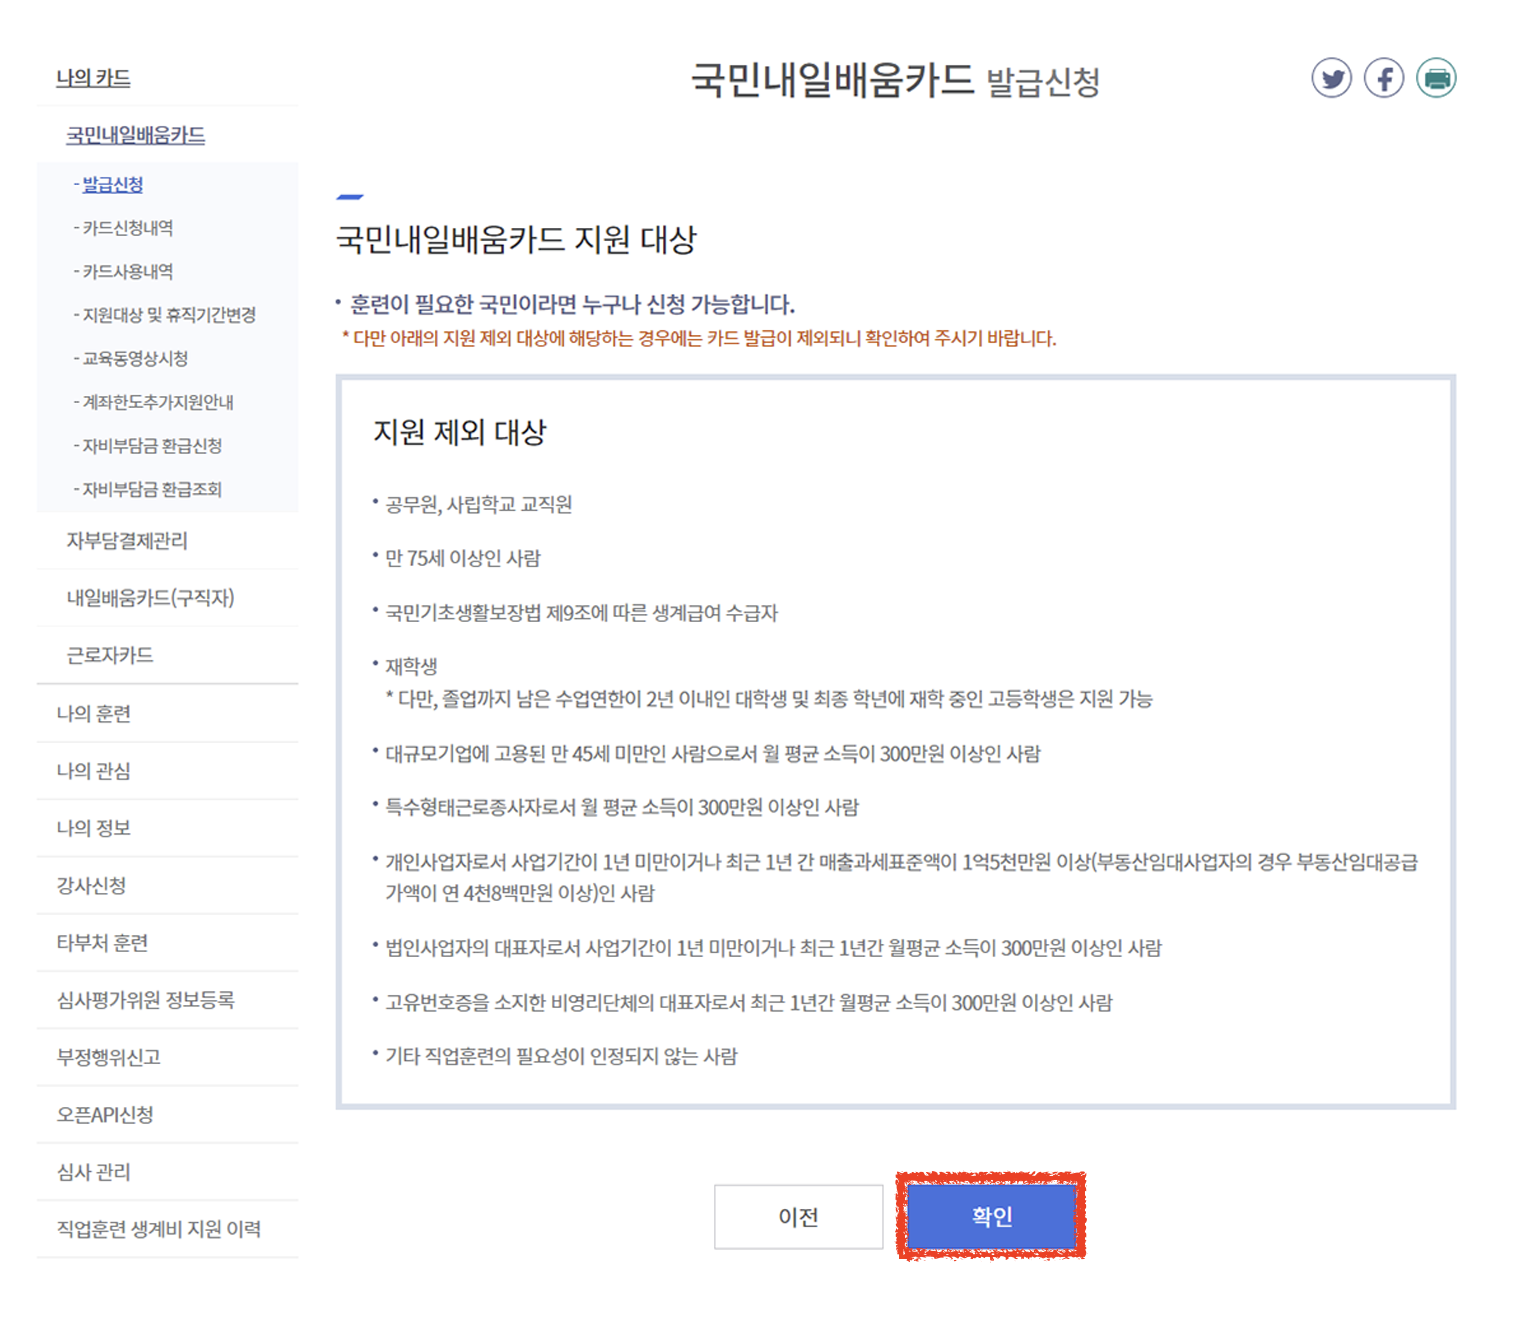Click heading 국민내일배움카드 지원 대상
This screenshot has height=1320, width=1538.
pos(516,240)
